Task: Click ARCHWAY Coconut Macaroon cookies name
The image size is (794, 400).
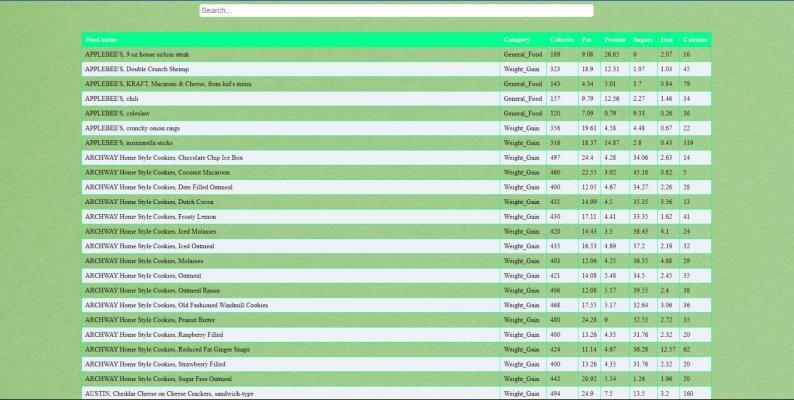Action: pyautogui.click(x=157, y=172)
